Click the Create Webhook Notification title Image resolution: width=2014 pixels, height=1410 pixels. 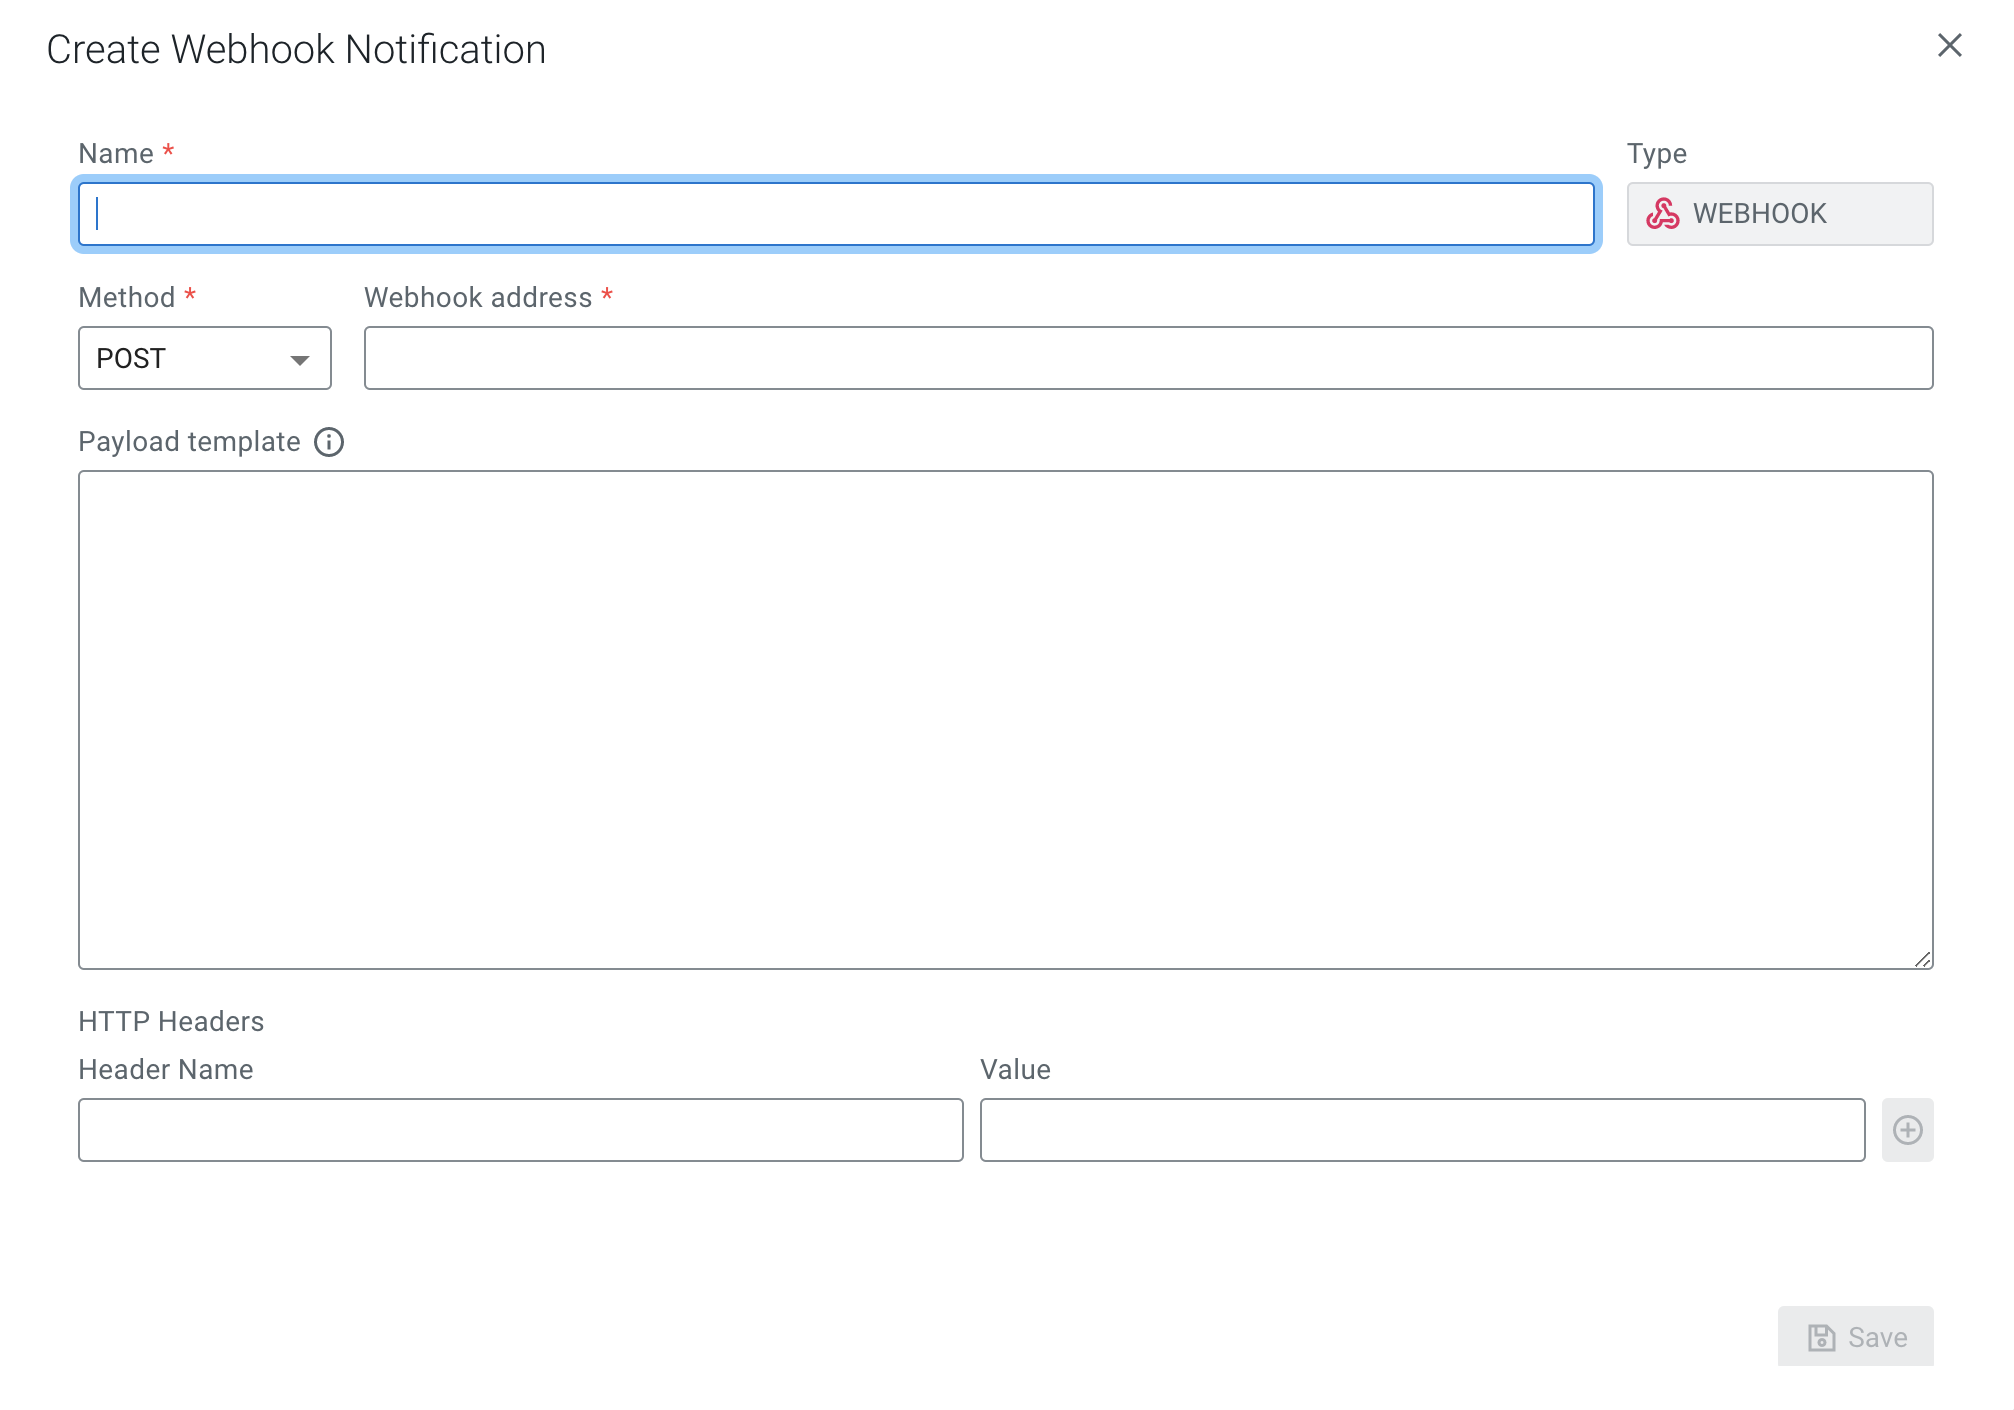coord(296,50)
